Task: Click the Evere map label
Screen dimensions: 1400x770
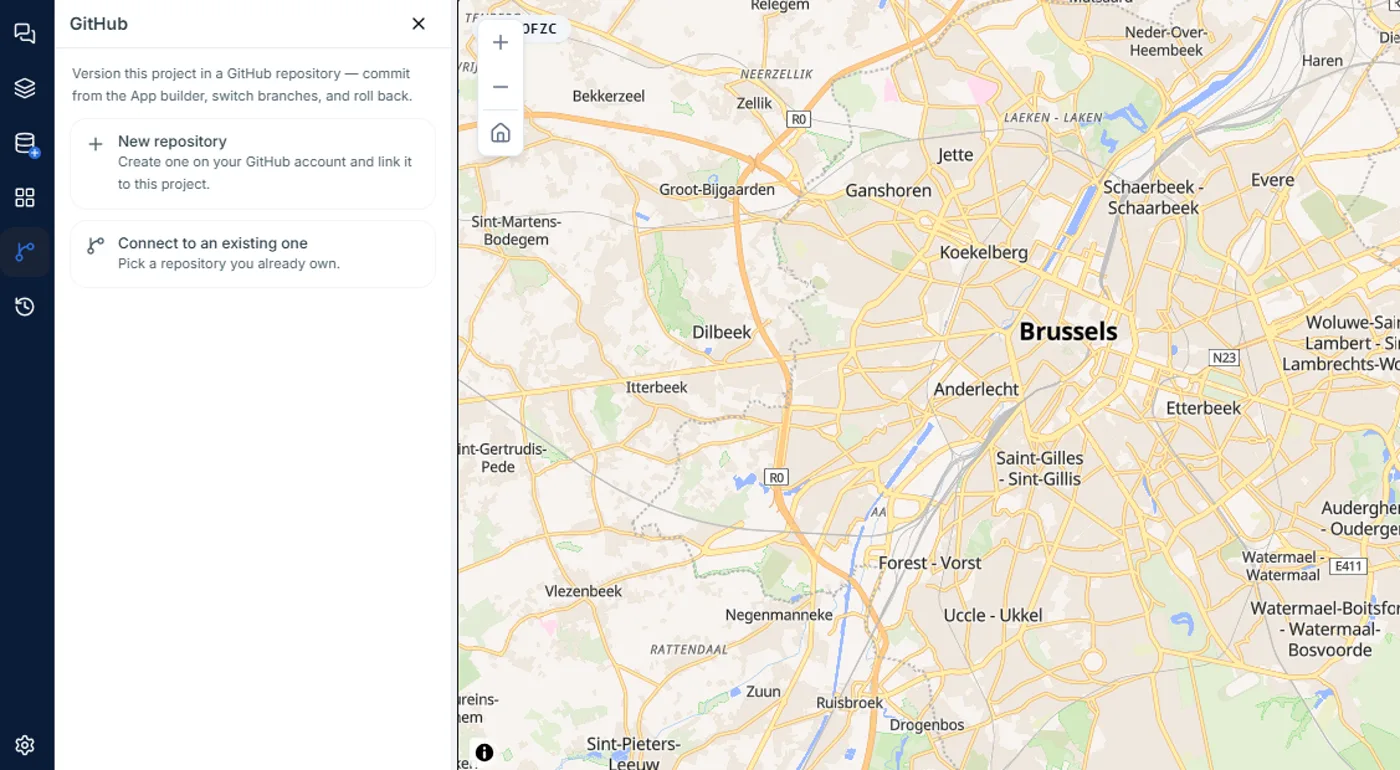Action: (1273, 180)
